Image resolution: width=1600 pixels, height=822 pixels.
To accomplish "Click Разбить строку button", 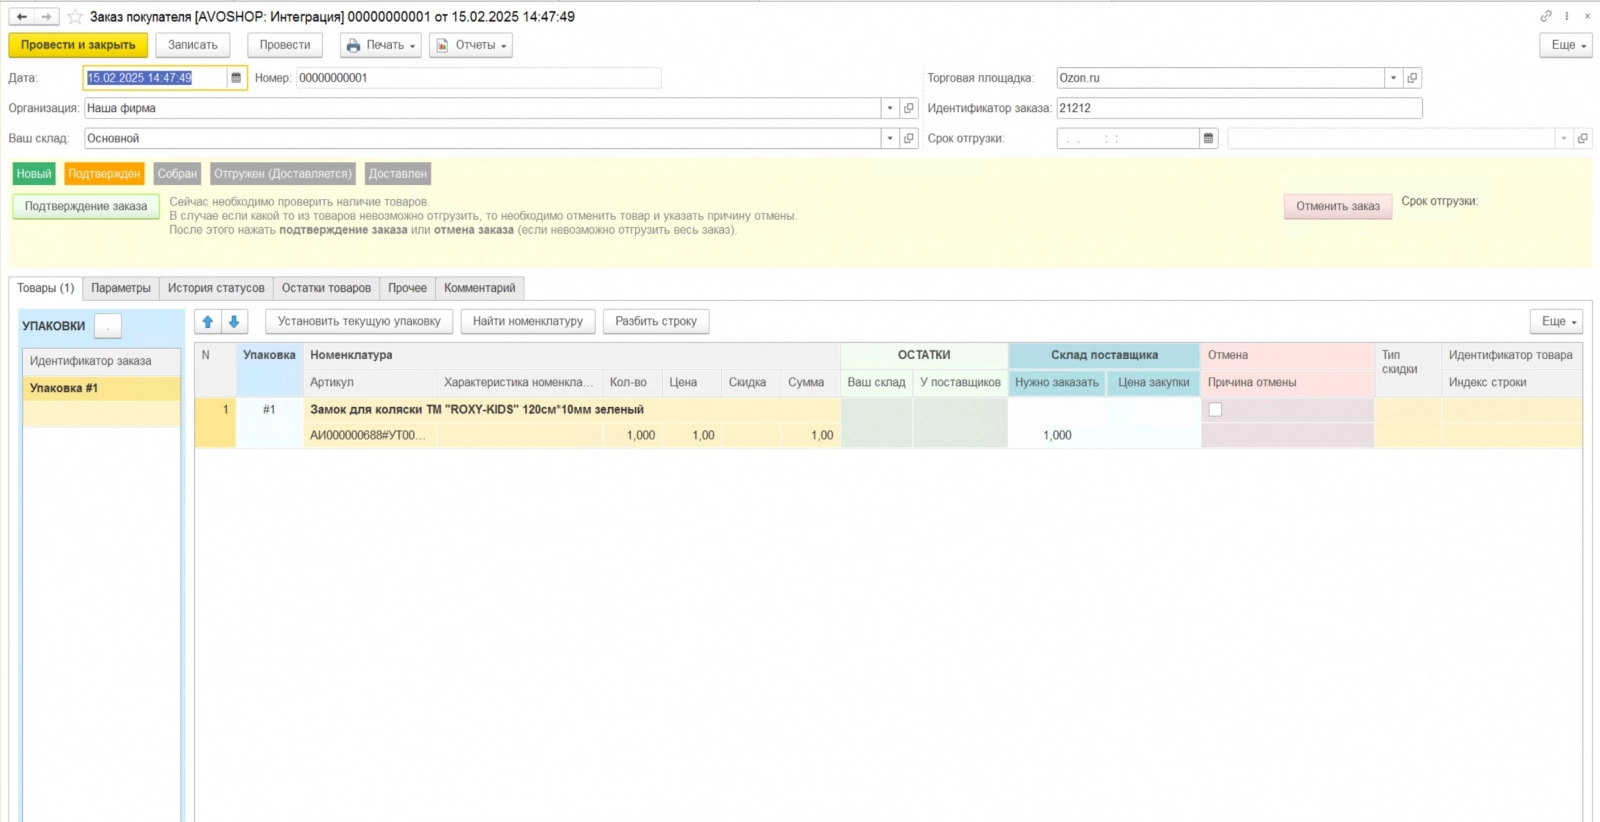I will (x=656, y=321).
